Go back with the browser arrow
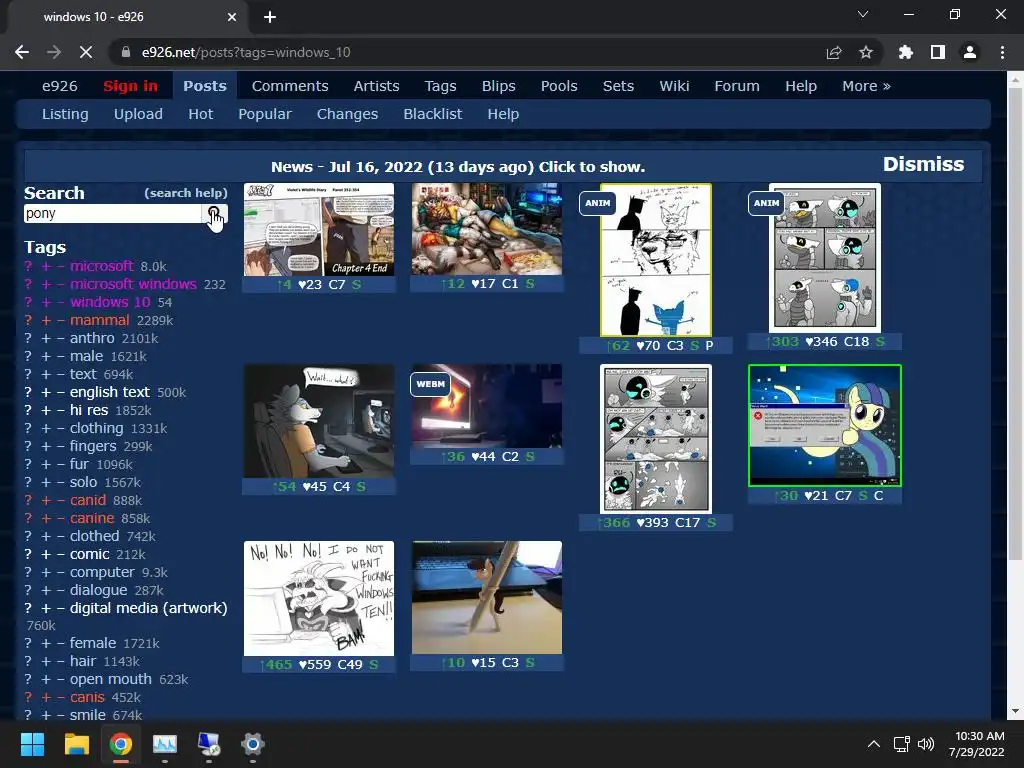 (x=22, y=52)
